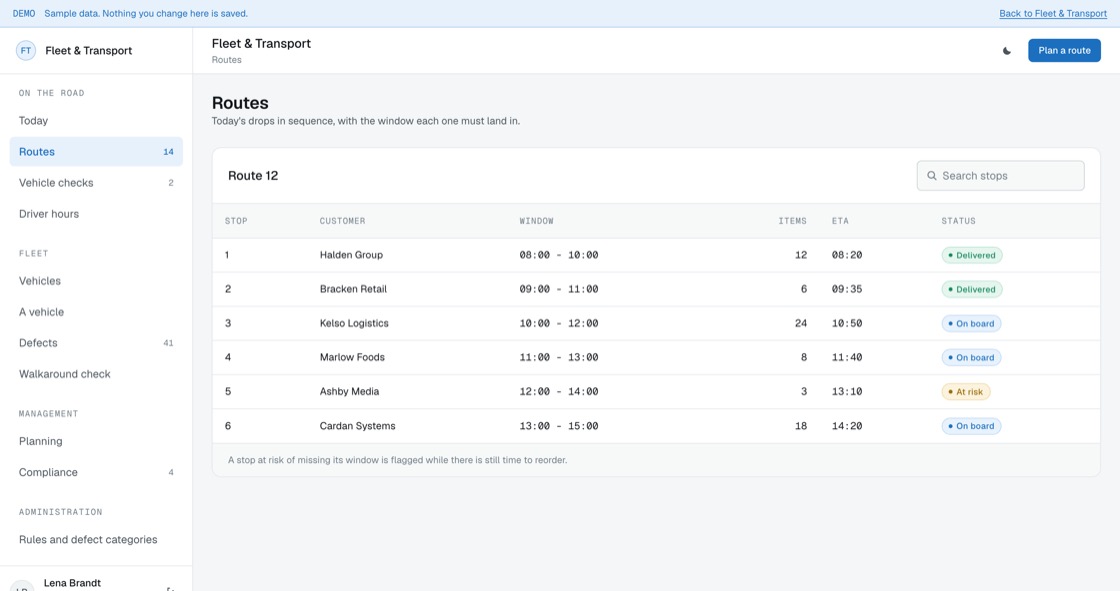Click the DEMO label in the top banner
Viewport: 1120px width, 591px height.
click(24, 14)
